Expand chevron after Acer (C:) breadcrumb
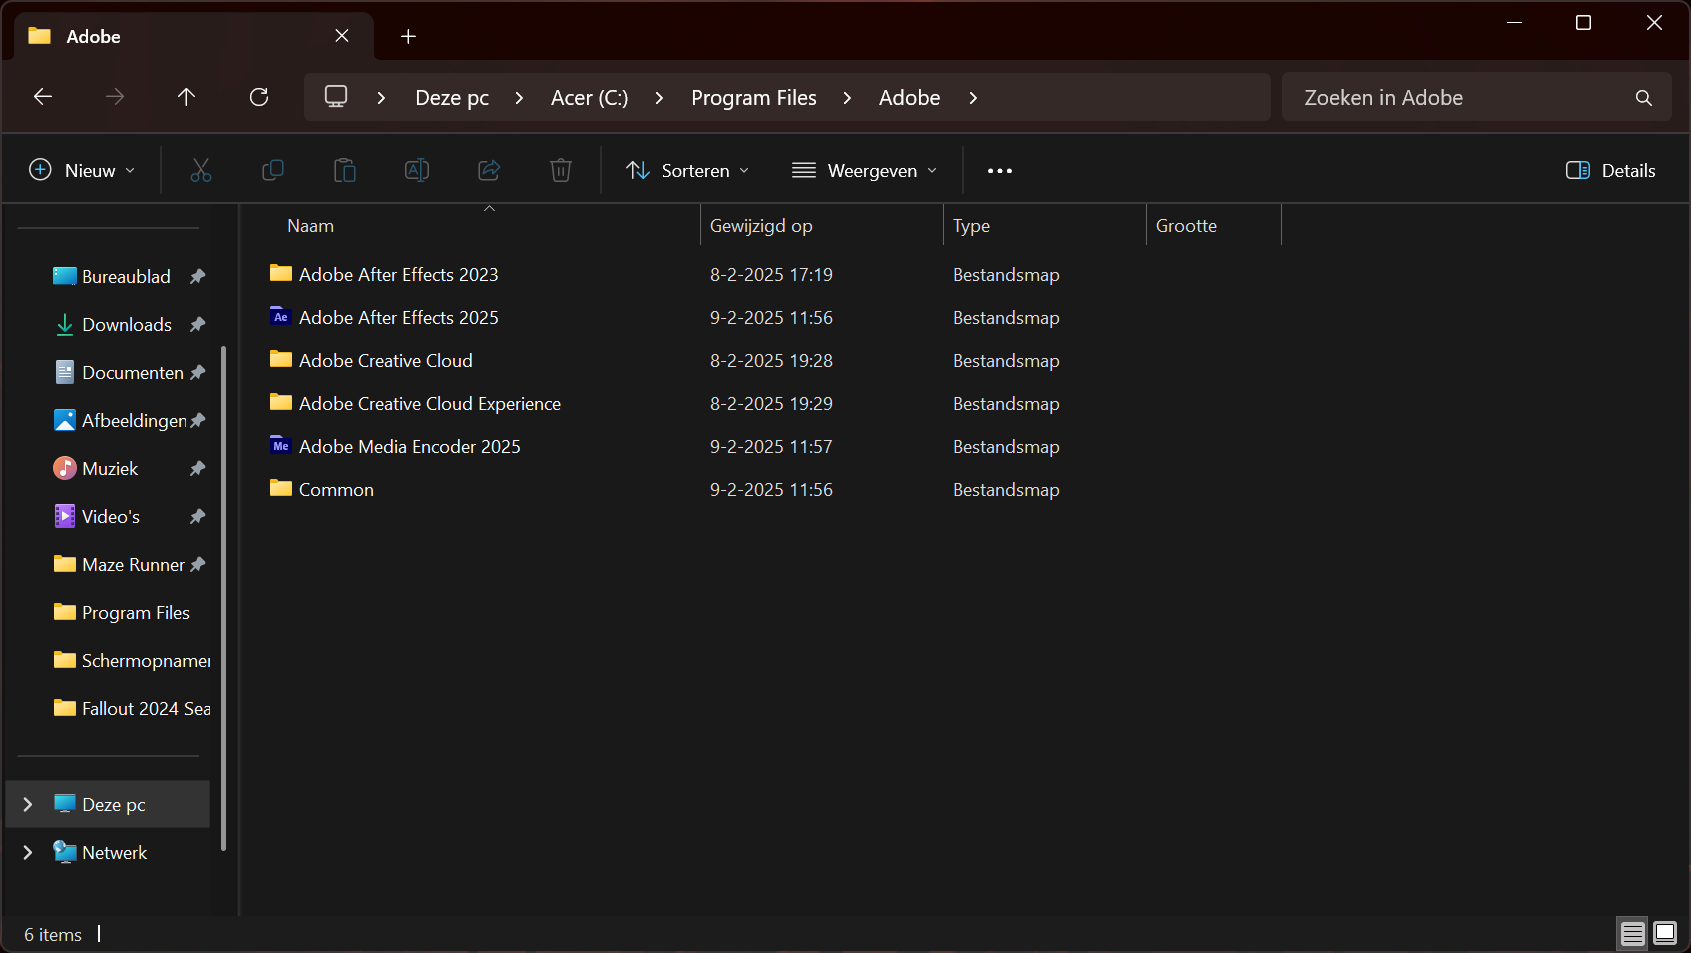Image resolution: width=1691 pixels, height=953 pixels. (659, 98)
